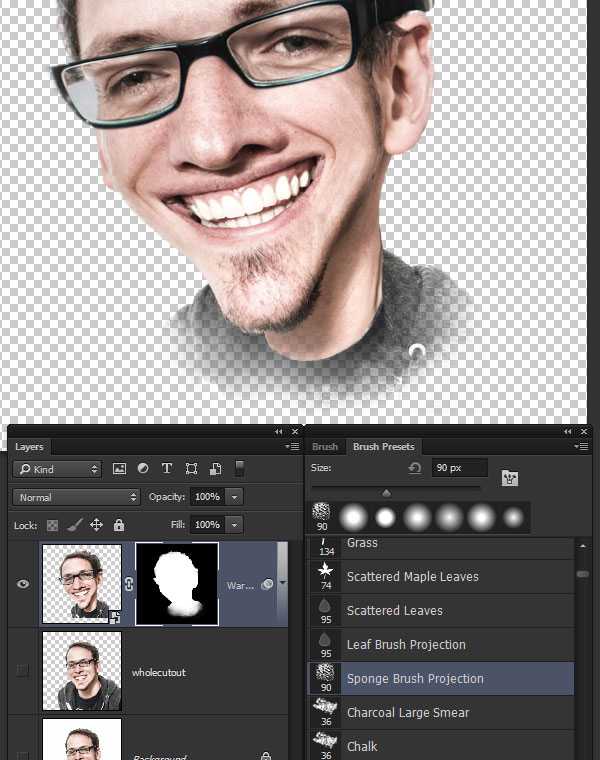Filter layers by type layer icon

coord(167,468)
